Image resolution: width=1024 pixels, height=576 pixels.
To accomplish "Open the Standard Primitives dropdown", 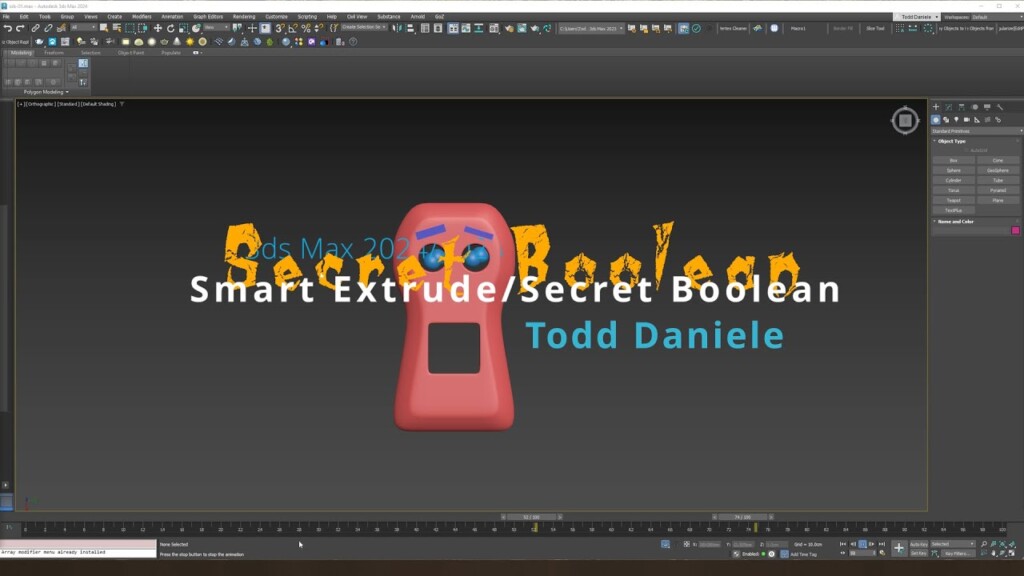I will (x=975, y=130).
